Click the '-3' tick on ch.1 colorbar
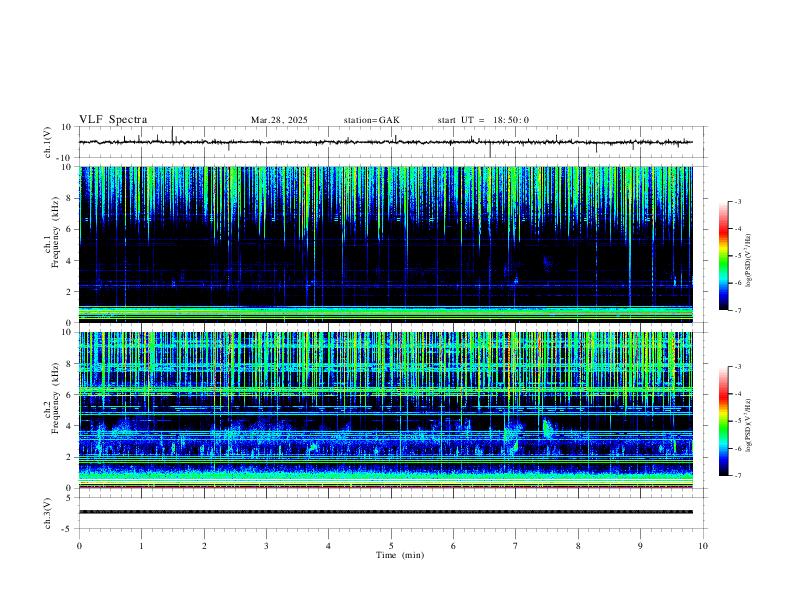792x612 pixels. pyautogui.click(x=737, y=201)
